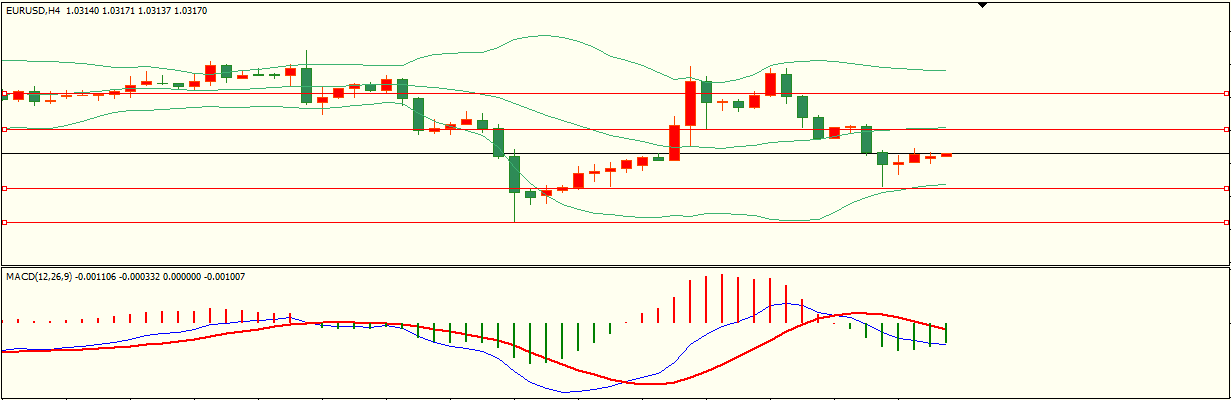Click the OHLC price values 1.03140 1.03171

pos(101,10)
